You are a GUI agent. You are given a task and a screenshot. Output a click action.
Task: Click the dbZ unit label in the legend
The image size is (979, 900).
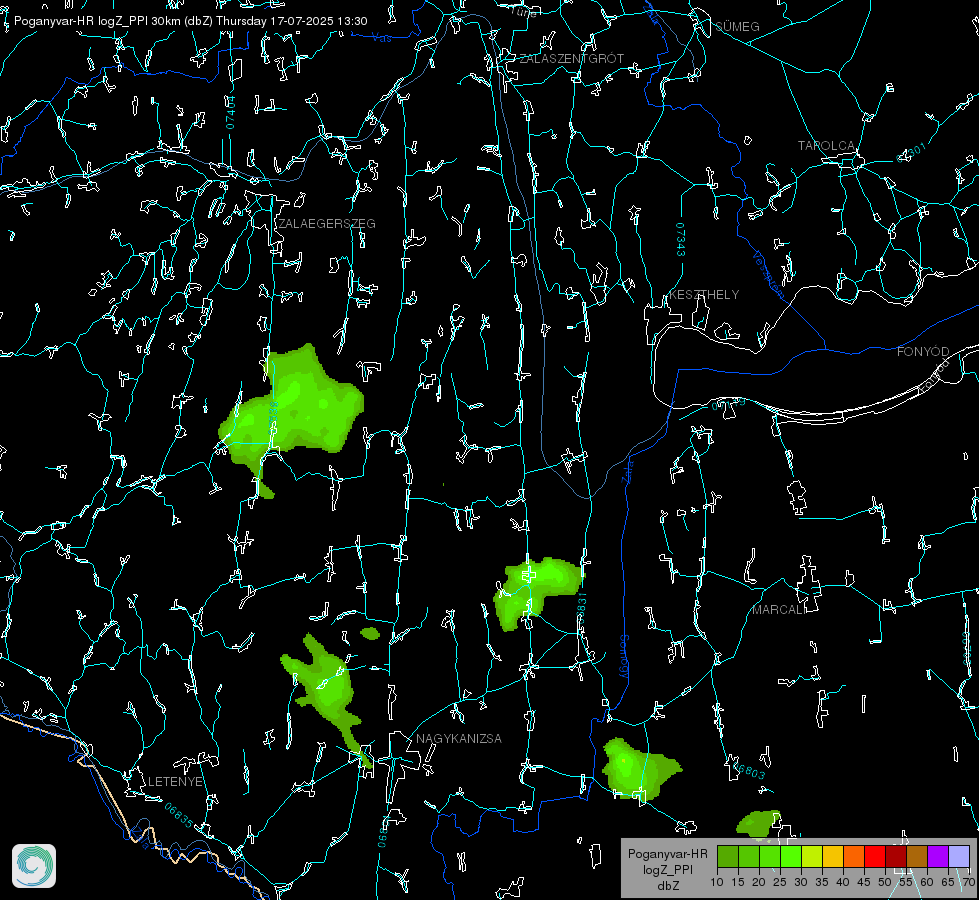point(667,886)
